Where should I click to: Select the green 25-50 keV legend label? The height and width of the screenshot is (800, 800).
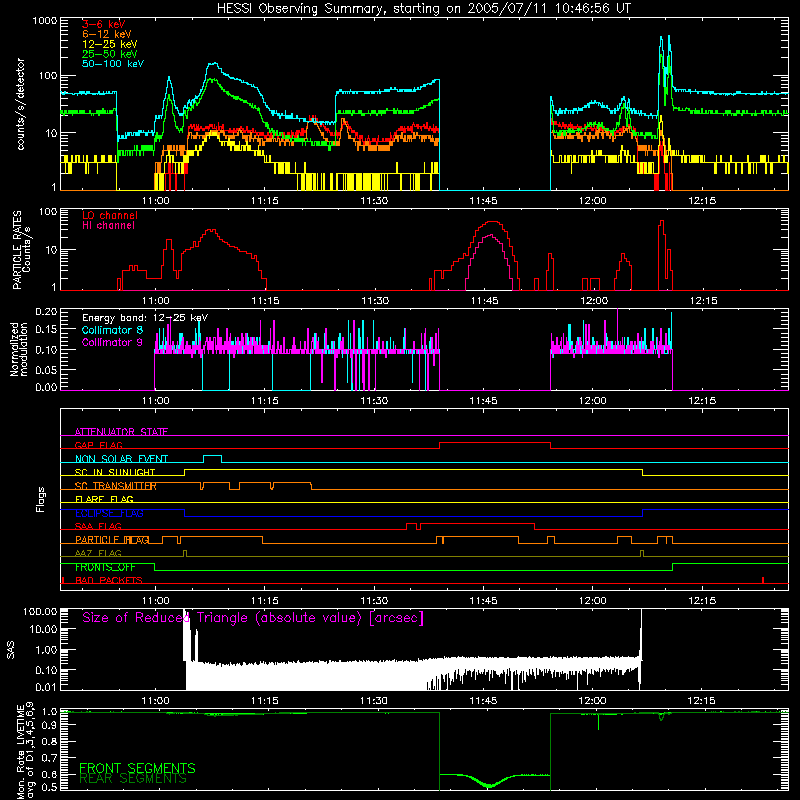point(110,54)
